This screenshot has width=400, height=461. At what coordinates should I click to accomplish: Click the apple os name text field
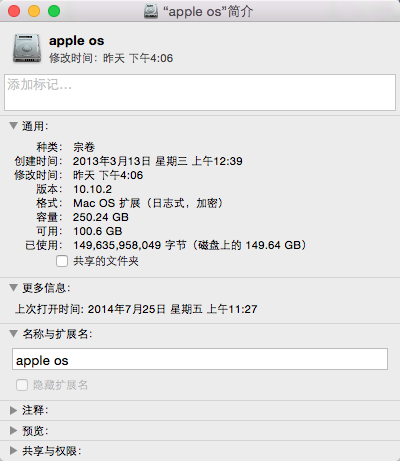point(200,359)
